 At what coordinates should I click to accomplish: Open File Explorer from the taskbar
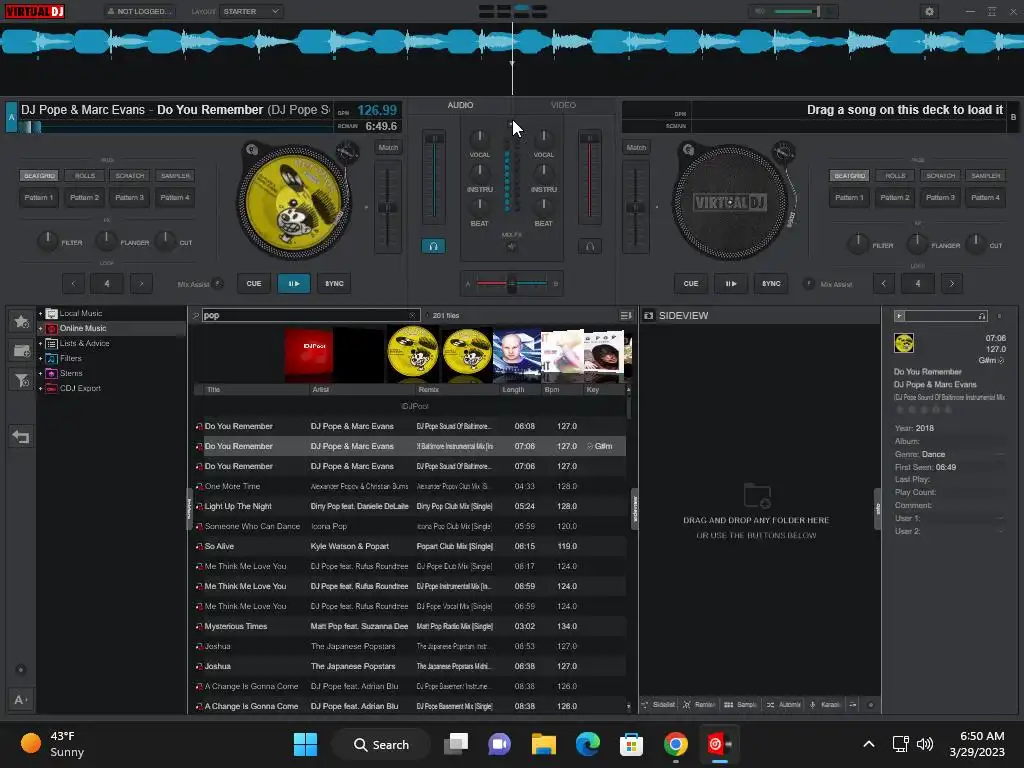(x=543, y=744)
